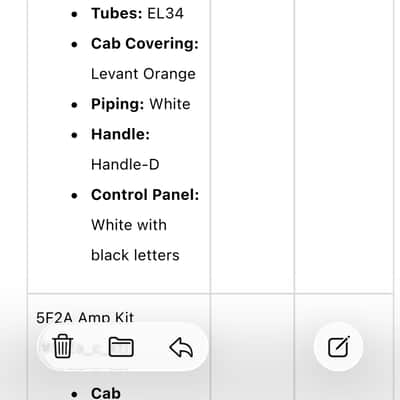Click the 'Control Panel:' label
The image size is (400, 400).
[x=145, y=195]
